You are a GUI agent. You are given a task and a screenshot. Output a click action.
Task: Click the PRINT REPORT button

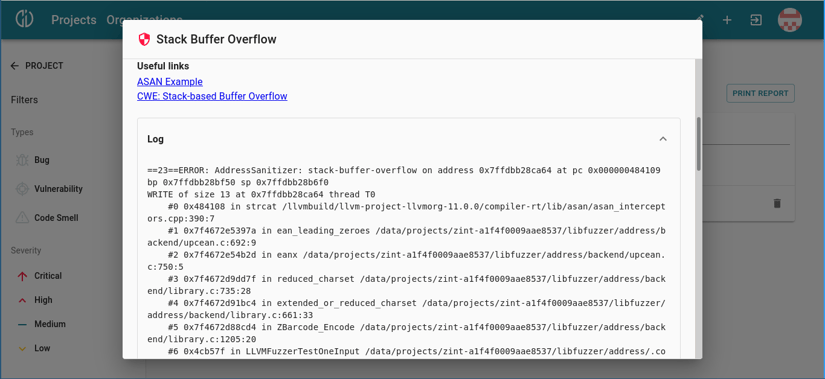760,93
